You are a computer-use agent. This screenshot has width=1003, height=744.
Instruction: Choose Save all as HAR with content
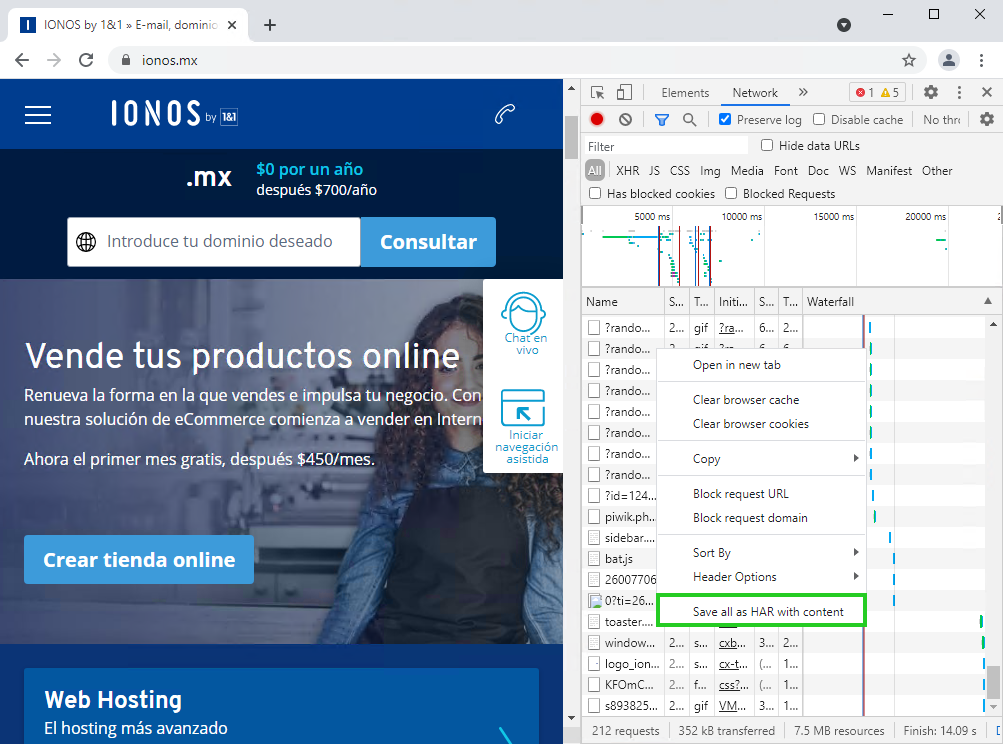[761, 612]
